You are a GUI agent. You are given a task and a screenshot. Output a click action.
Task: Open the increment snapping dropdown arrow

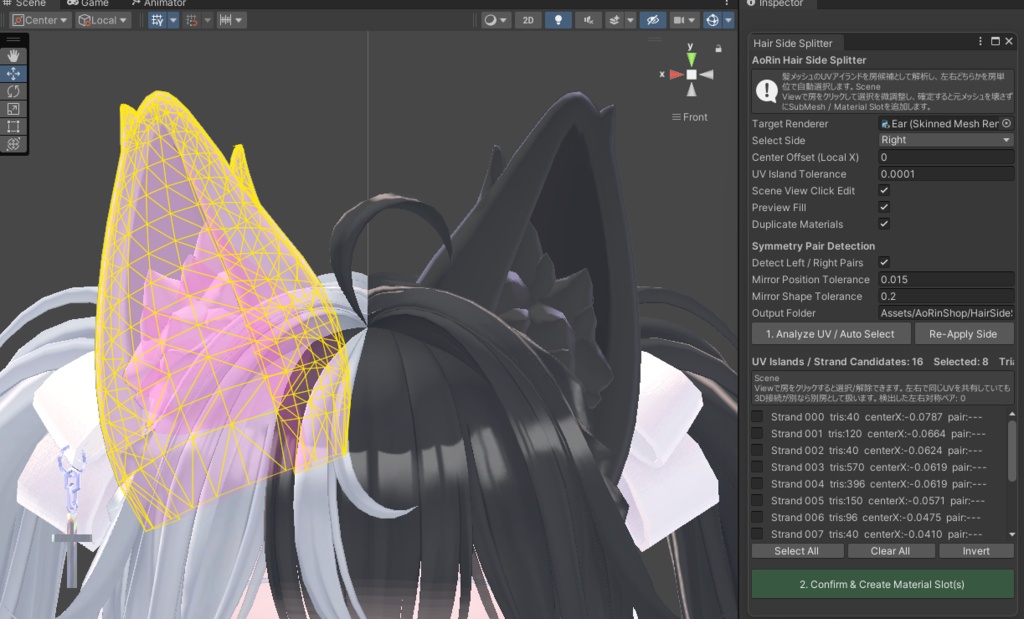[239, 20]
